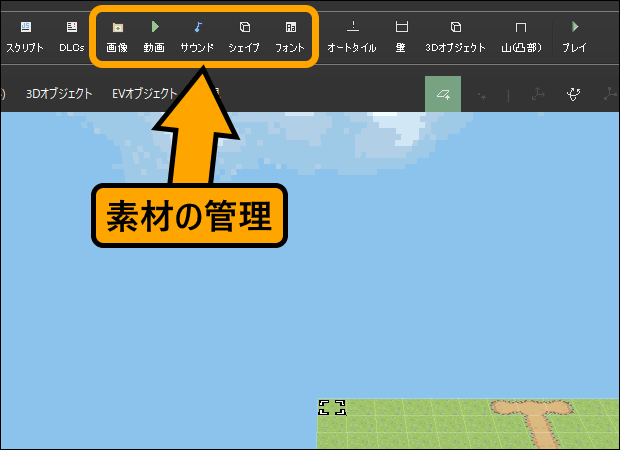
Task: Open the 動画 (Video) asset manager
Action: 154,35
